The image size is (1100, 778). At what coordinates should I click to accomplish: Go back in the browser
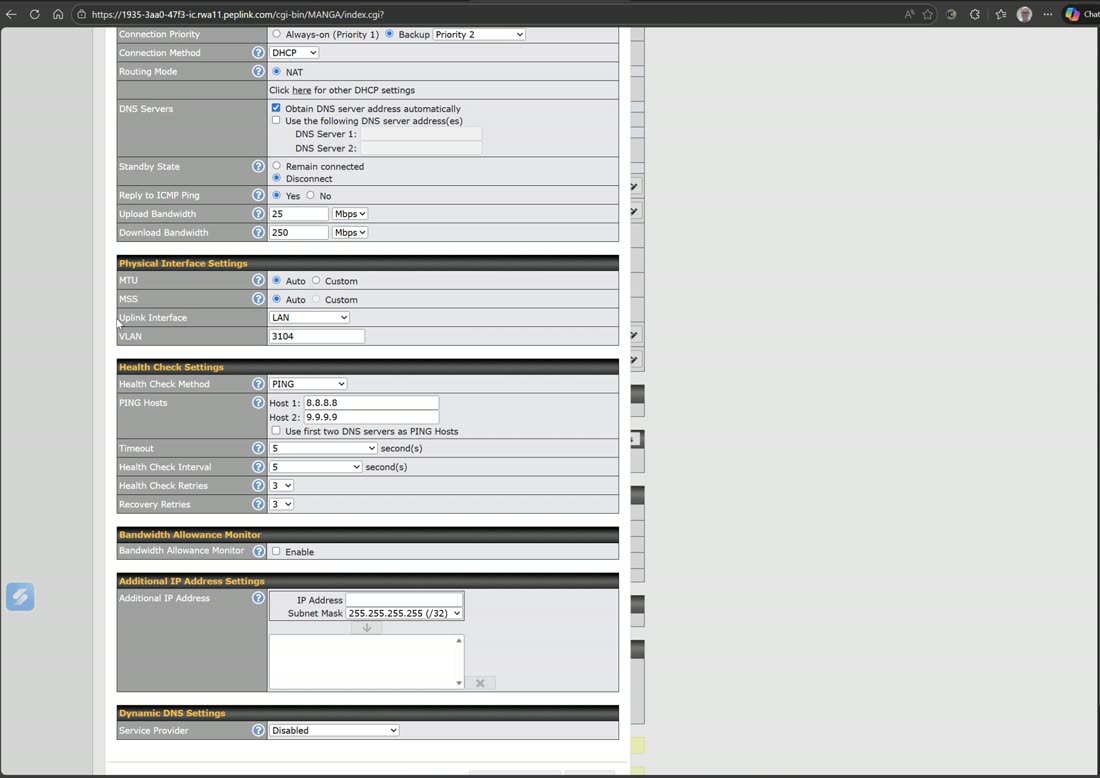(x=11, y=14)
